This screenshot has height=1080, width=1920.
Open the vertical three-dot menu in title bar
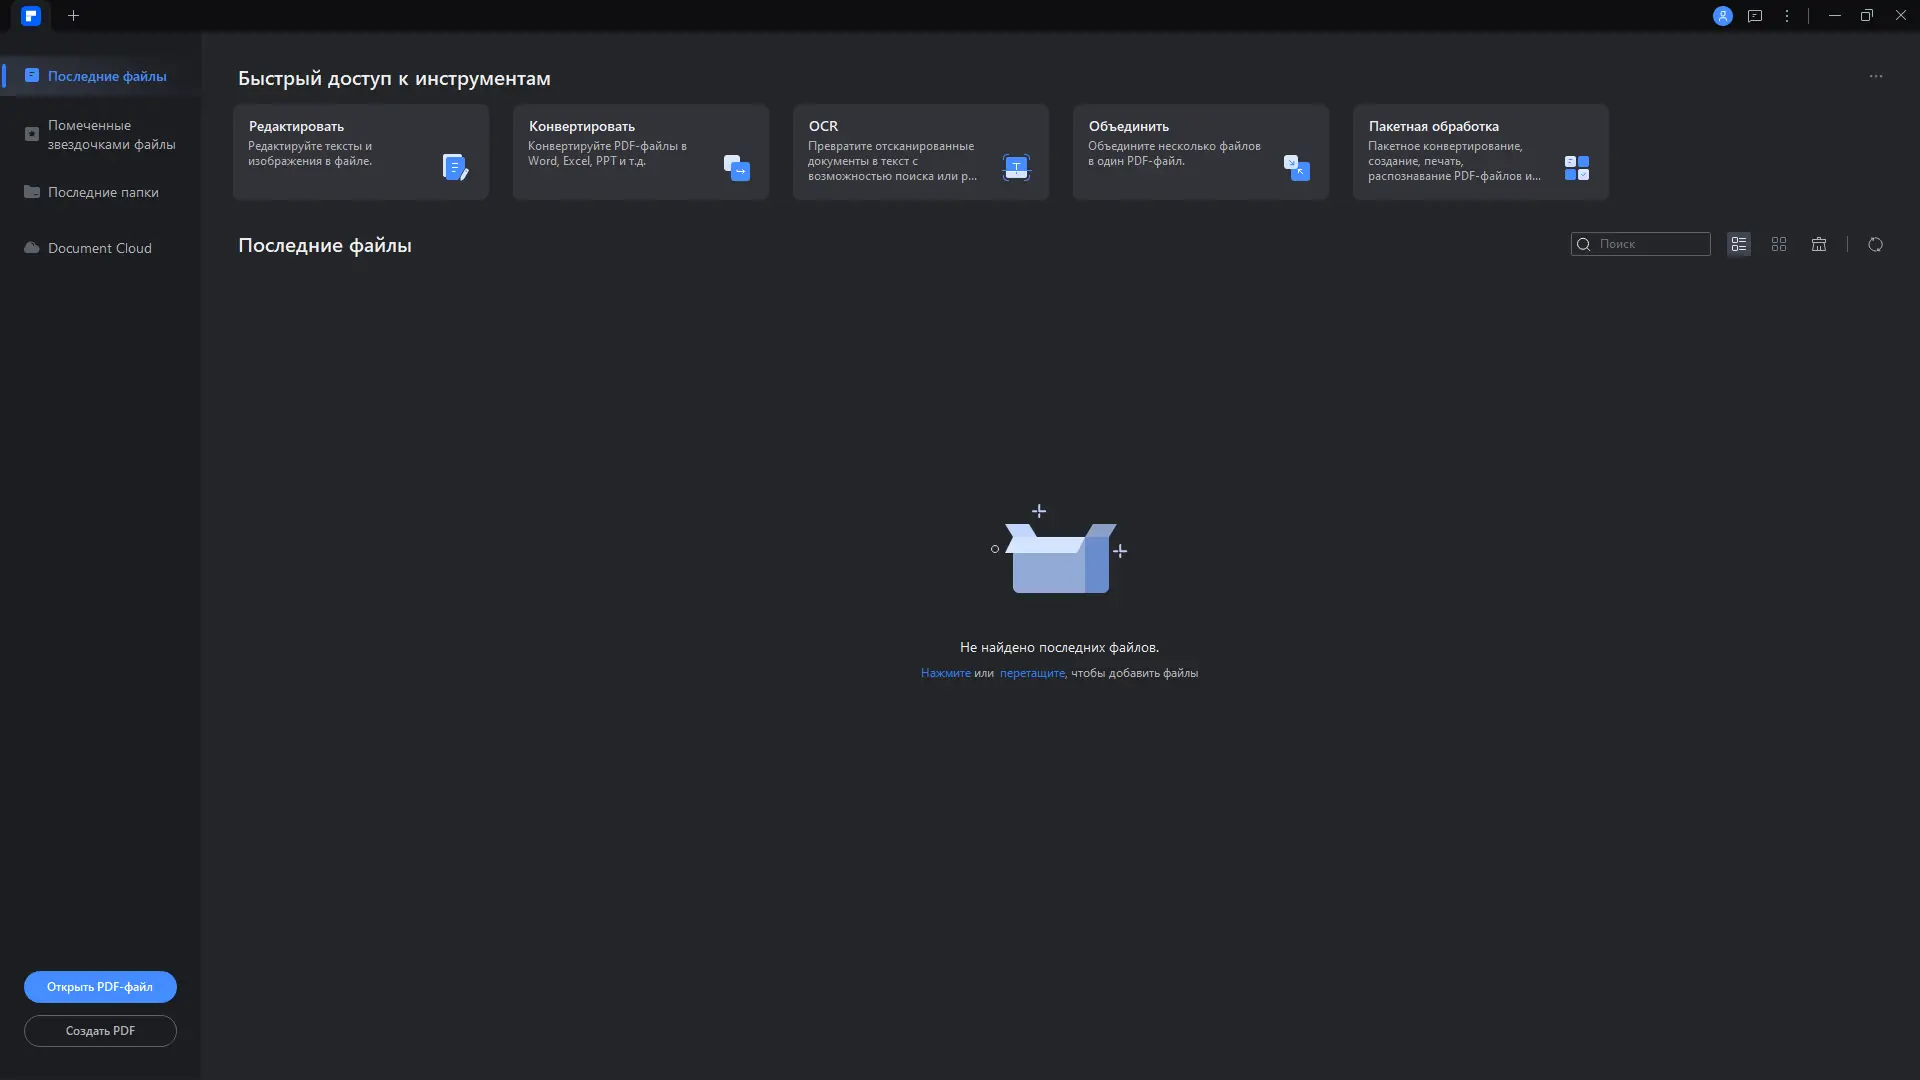click(1787, 16)
